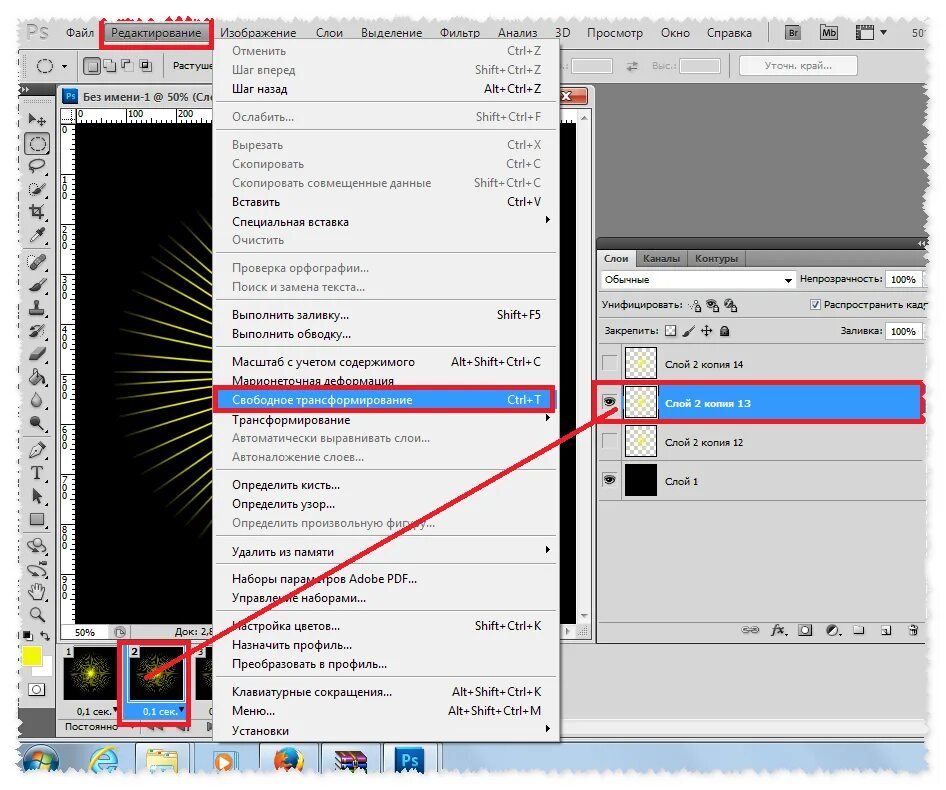Viewport: 946px width, 790px height.
Task: Show layer Слой 2 копия 14
Action: point(609,363)
